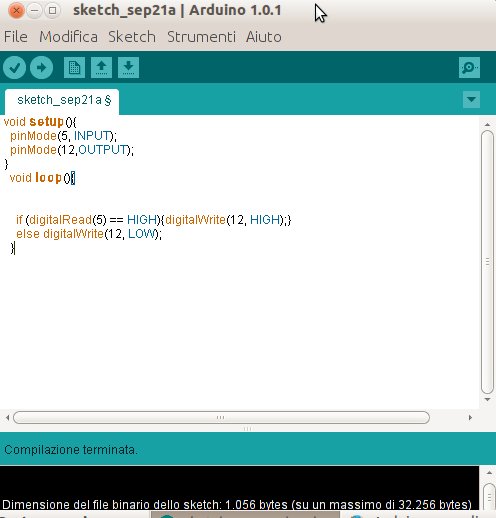Click the 'else digitalWrite(12, LOW);' line

pos(89,234)
